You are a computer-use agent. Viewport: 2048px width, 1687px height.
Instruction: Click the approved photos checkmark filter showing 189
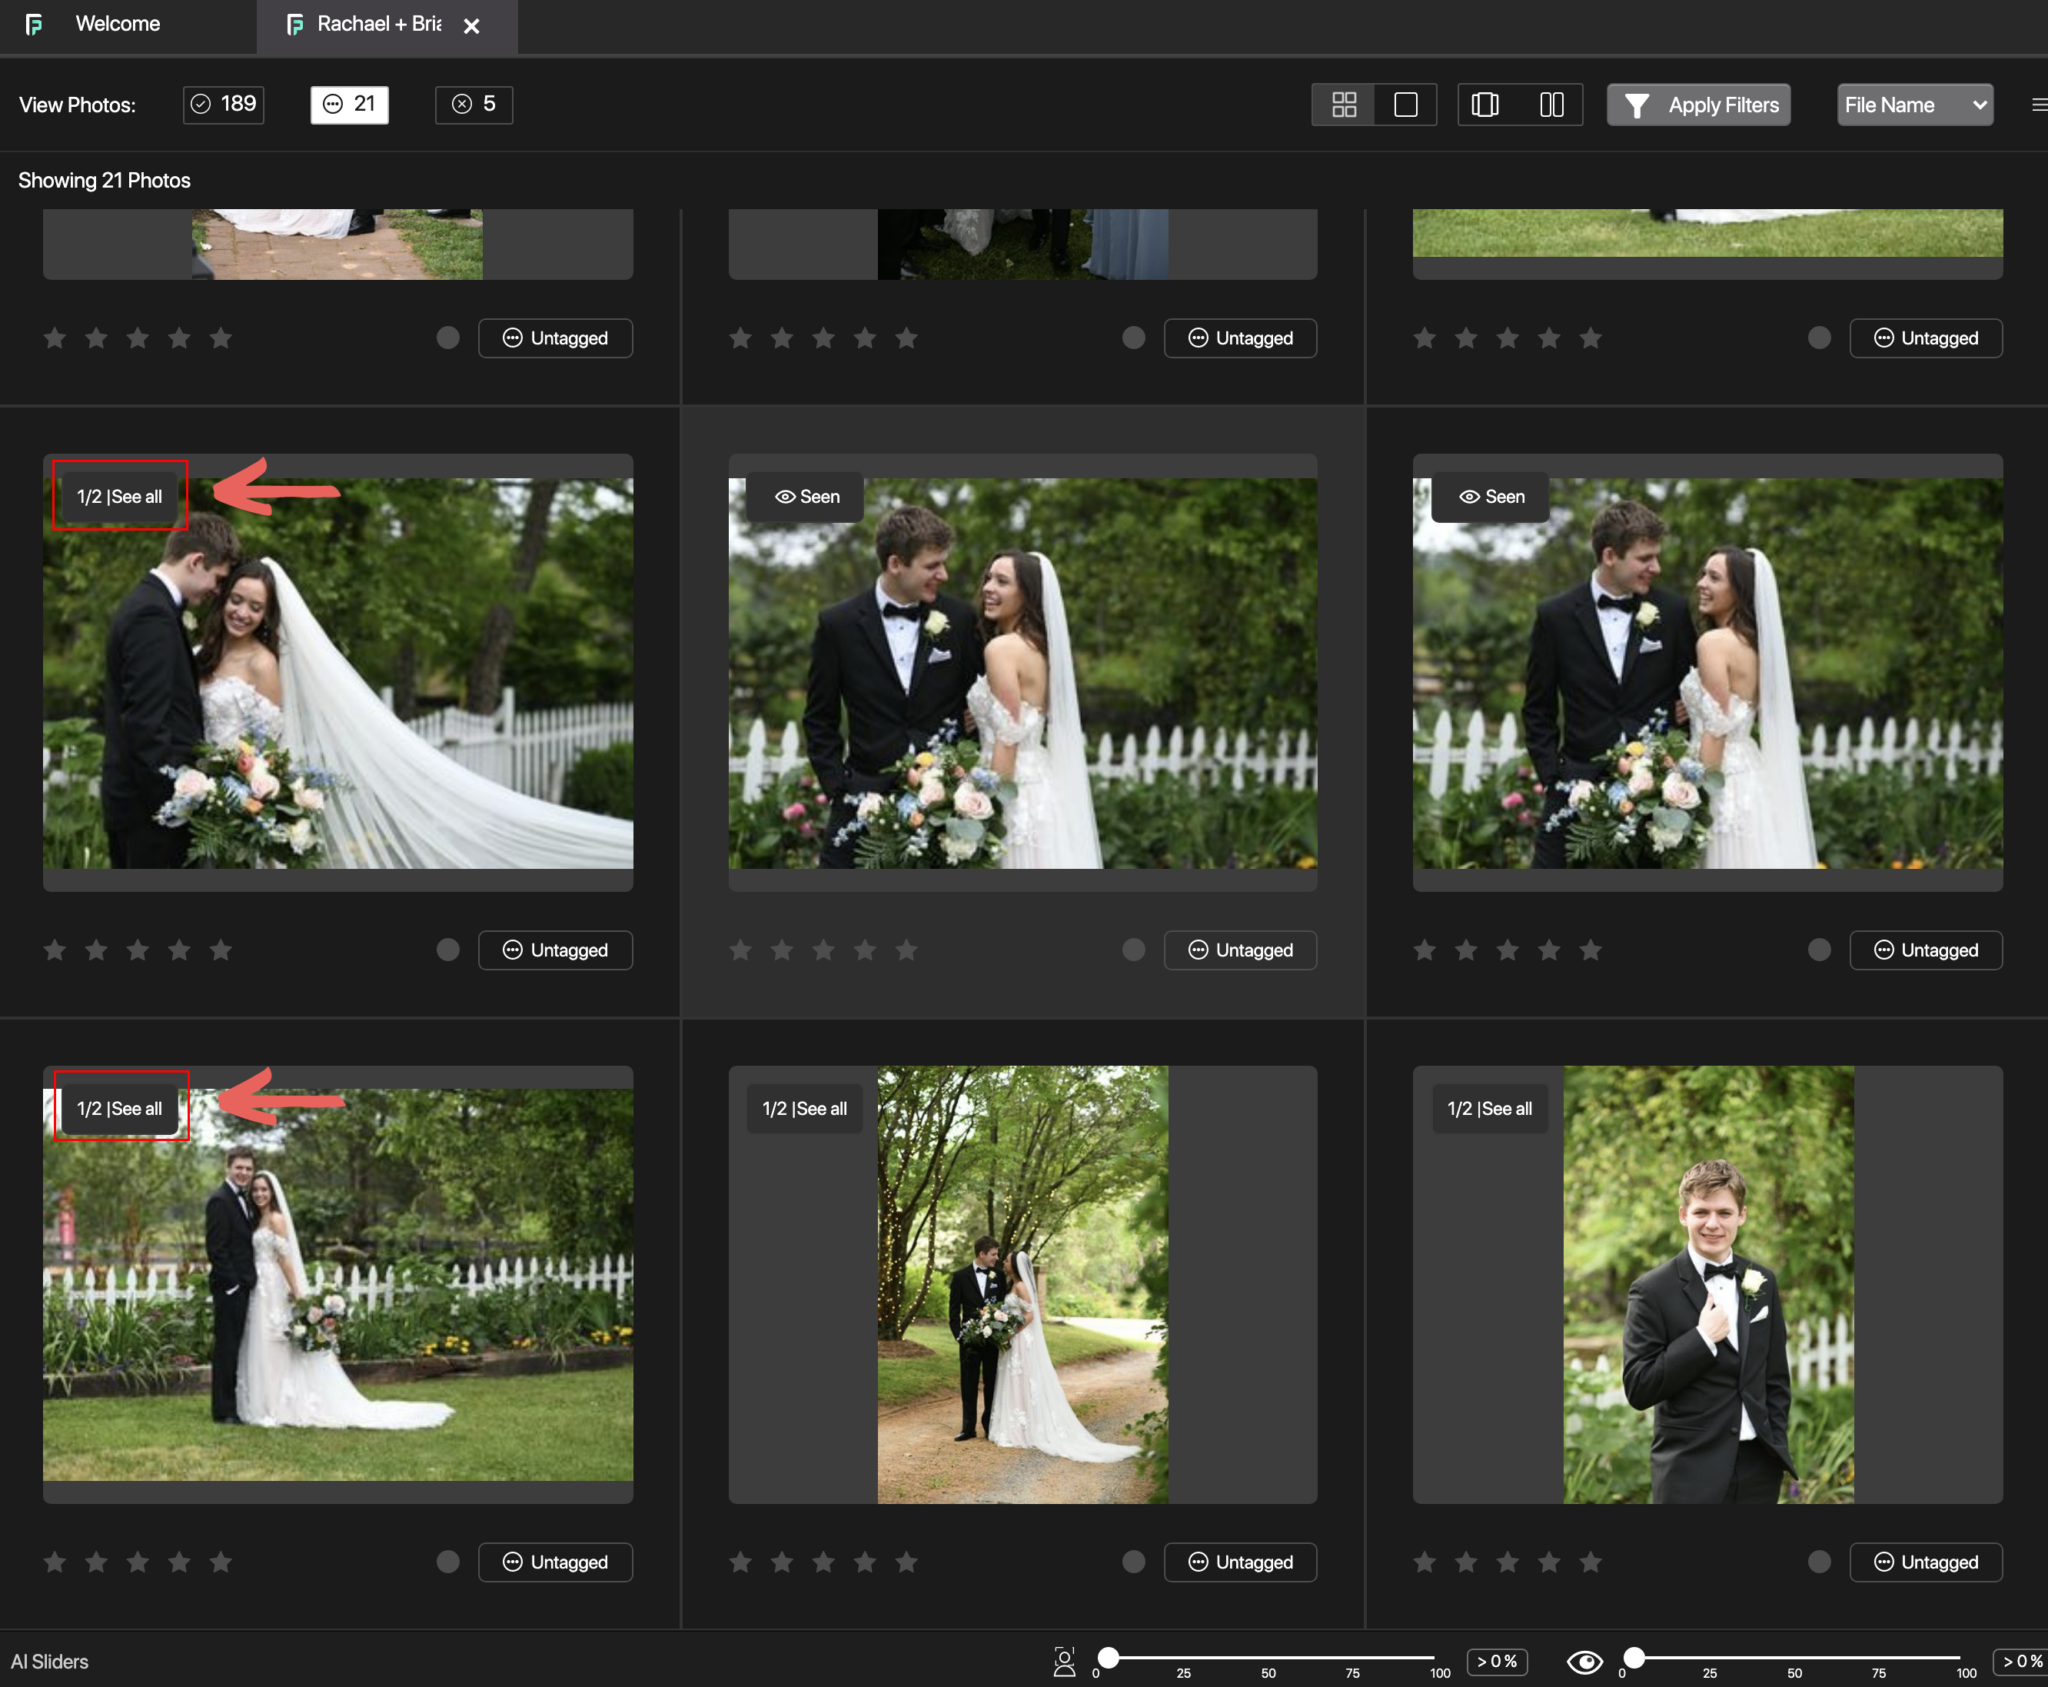tap(222, 104)
